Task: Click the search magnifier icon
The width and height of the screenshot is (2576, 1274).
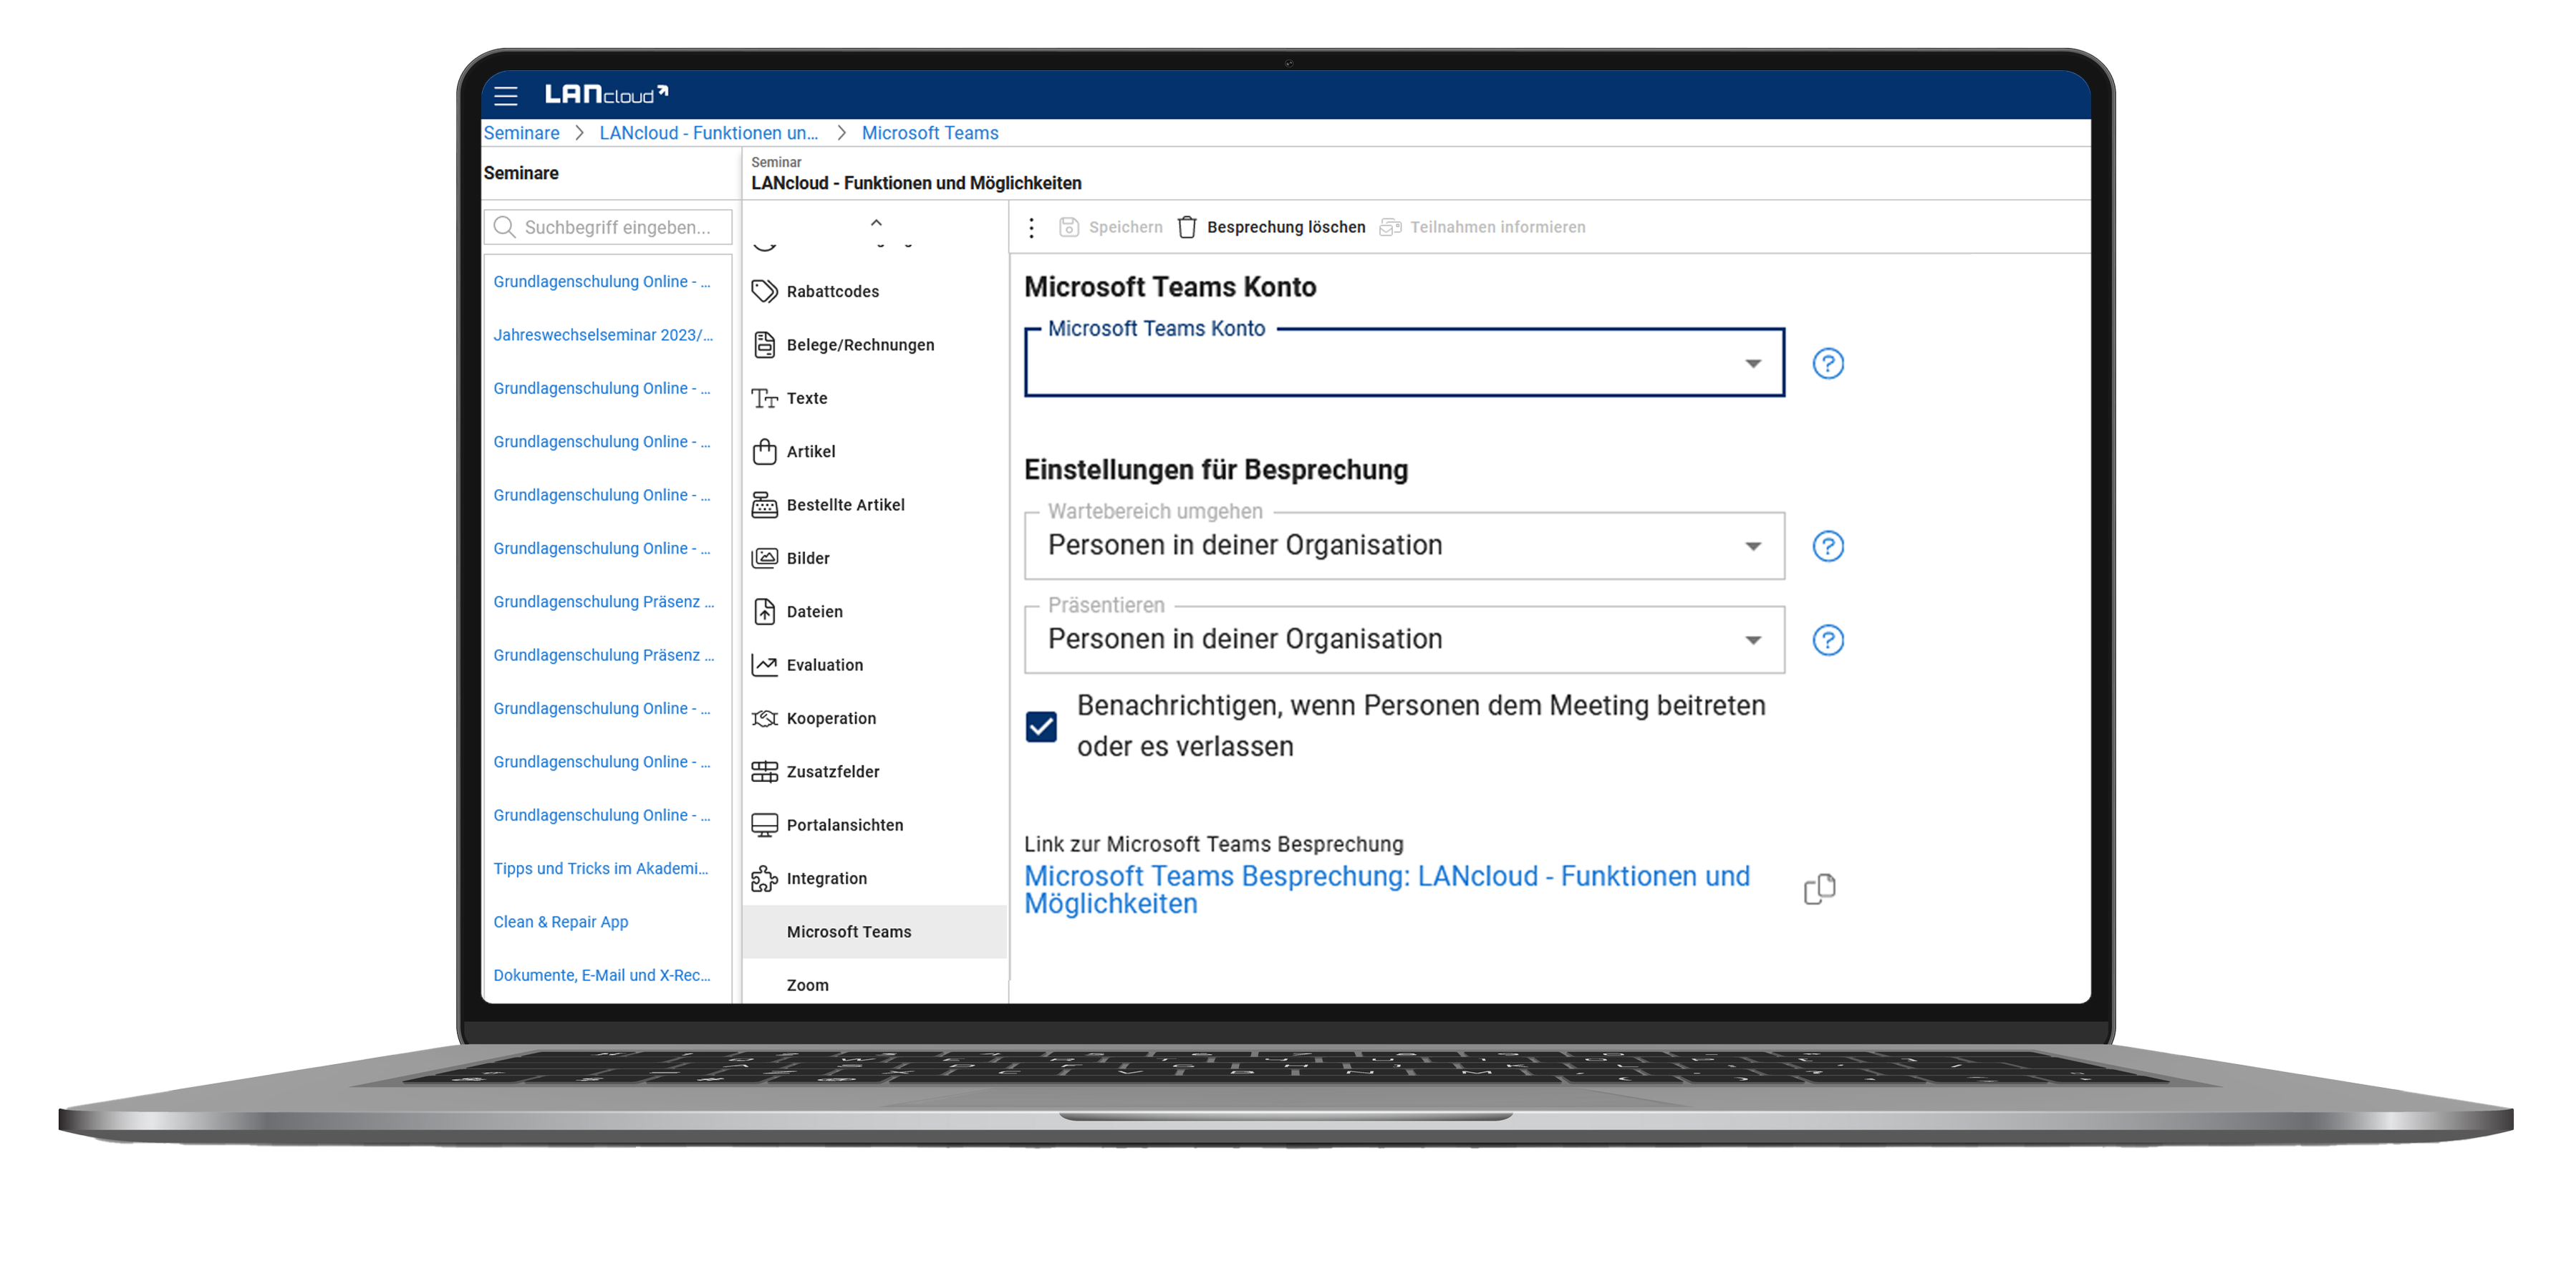Action: (x=505, y=227)
